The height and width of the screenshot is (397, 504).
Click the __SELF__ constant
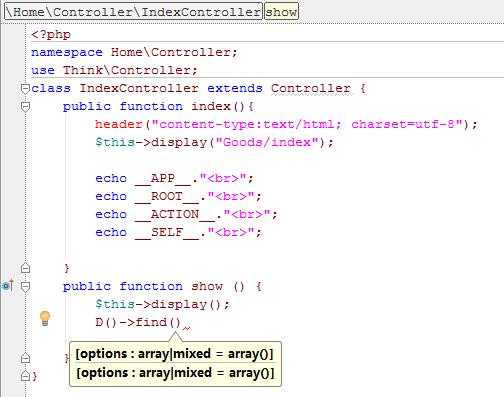(167, 232)
